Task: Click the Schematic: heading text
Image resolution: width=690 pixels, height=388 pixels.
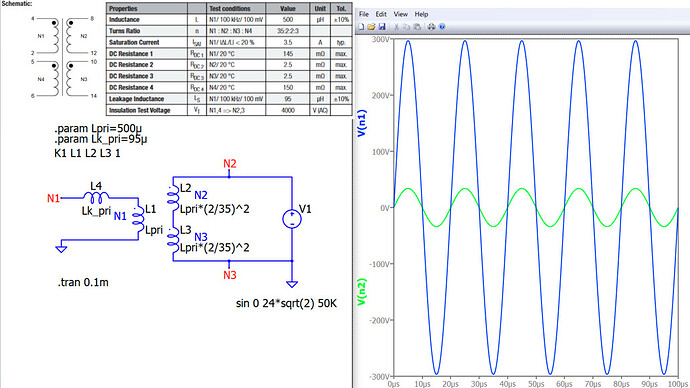Action: [x=17, y=3]
